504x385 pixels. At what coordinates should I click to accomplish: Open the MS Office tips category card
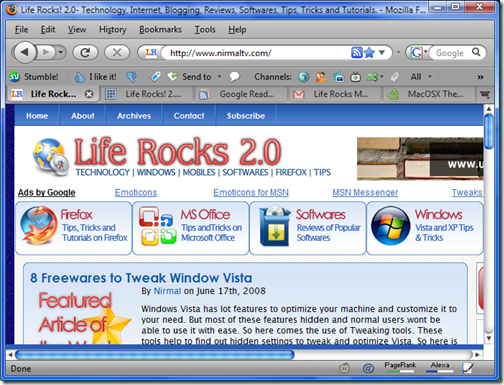pos(191,228)
